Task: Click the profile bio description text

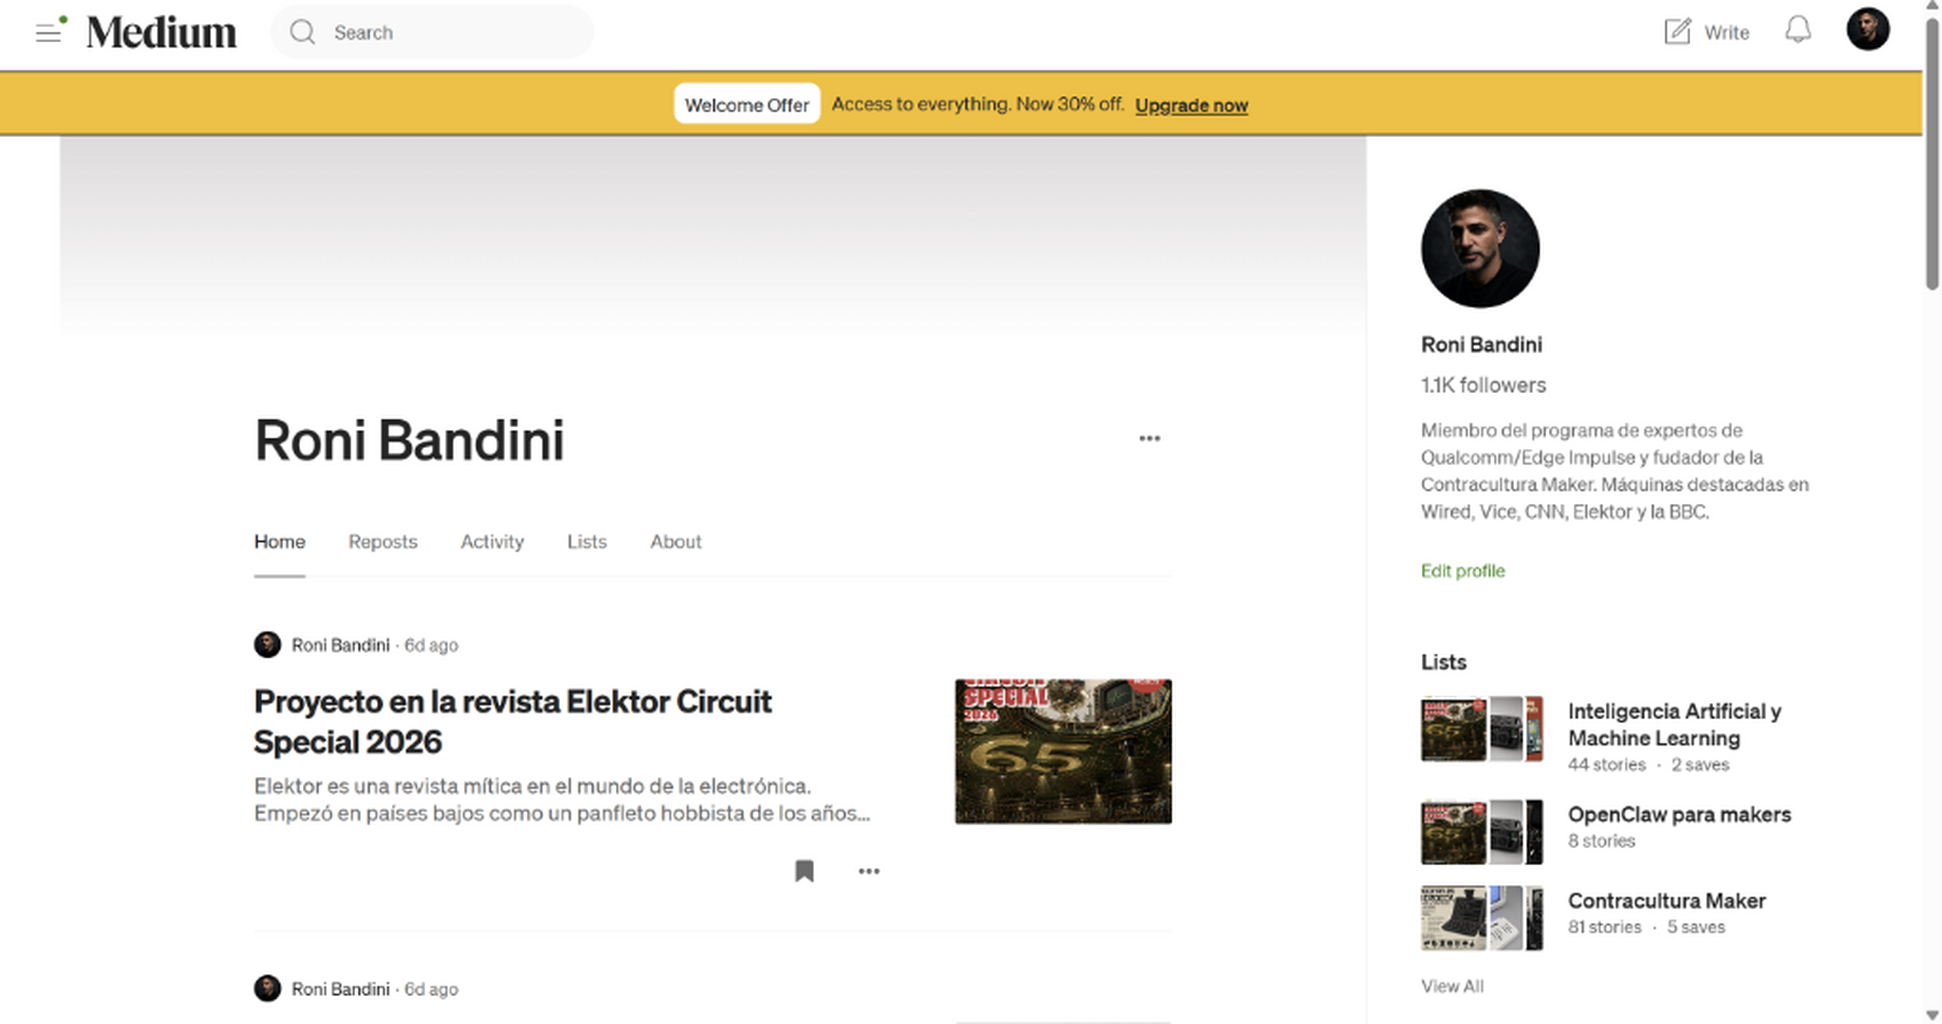Action: pyautogui.click(x=1615, y=471)
